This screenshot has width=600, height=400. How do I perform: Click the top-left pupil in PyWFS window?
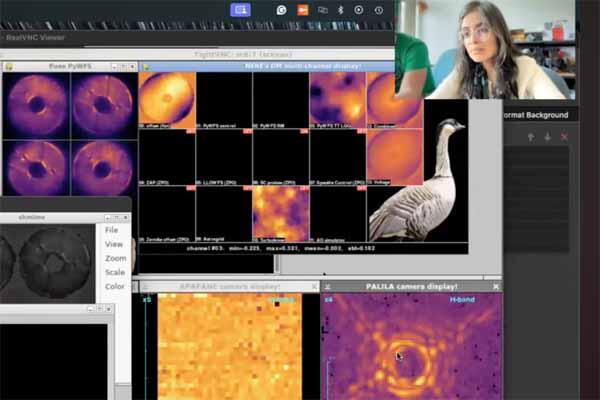point(36,104)
